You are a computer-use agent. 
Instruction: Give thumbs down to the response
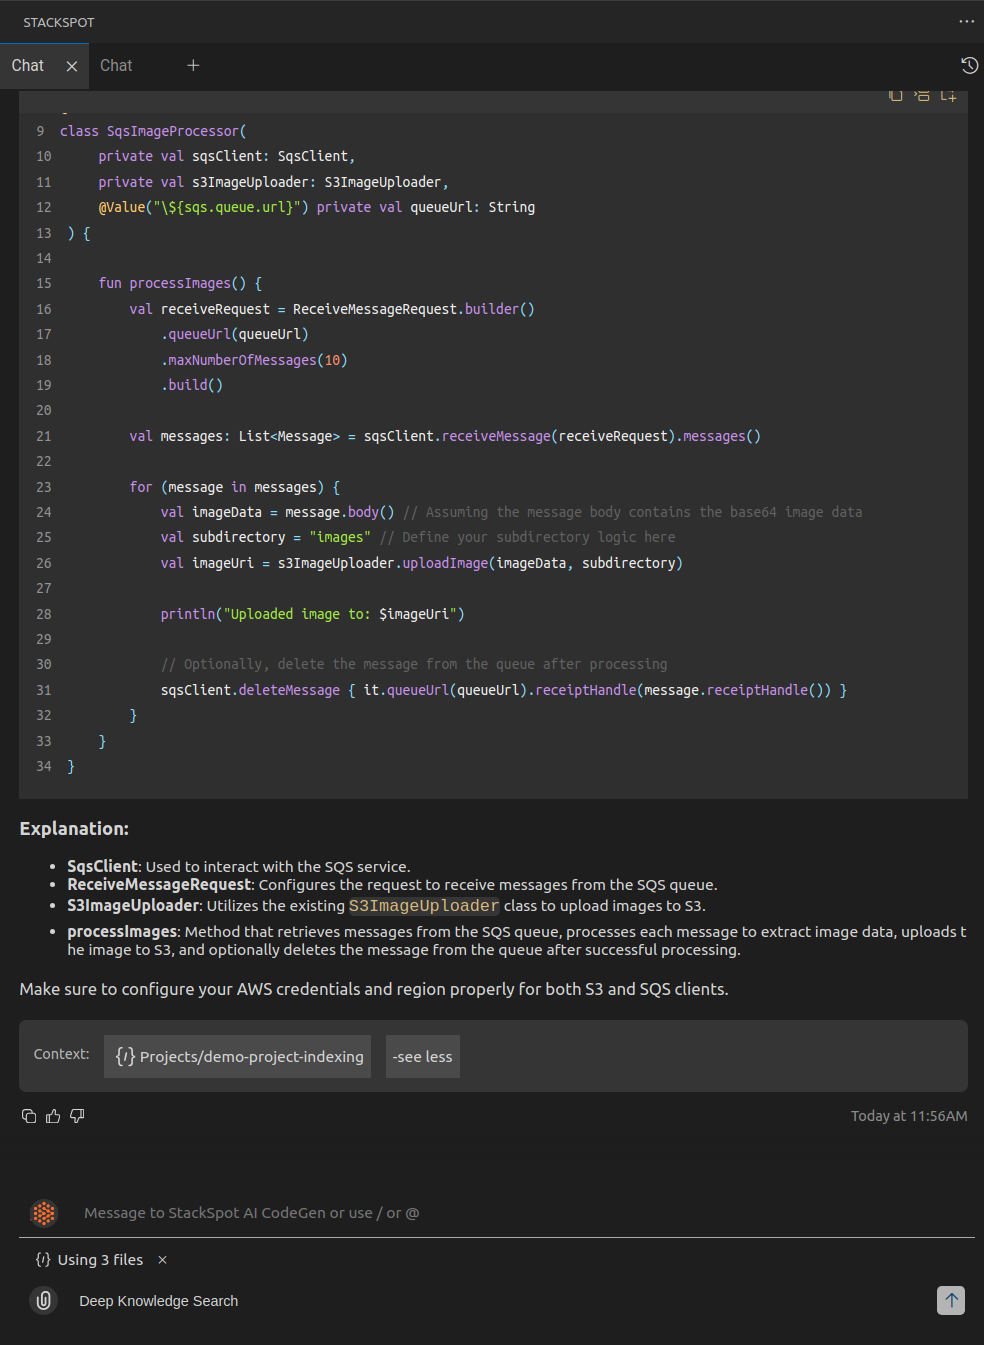(77, 1116)
